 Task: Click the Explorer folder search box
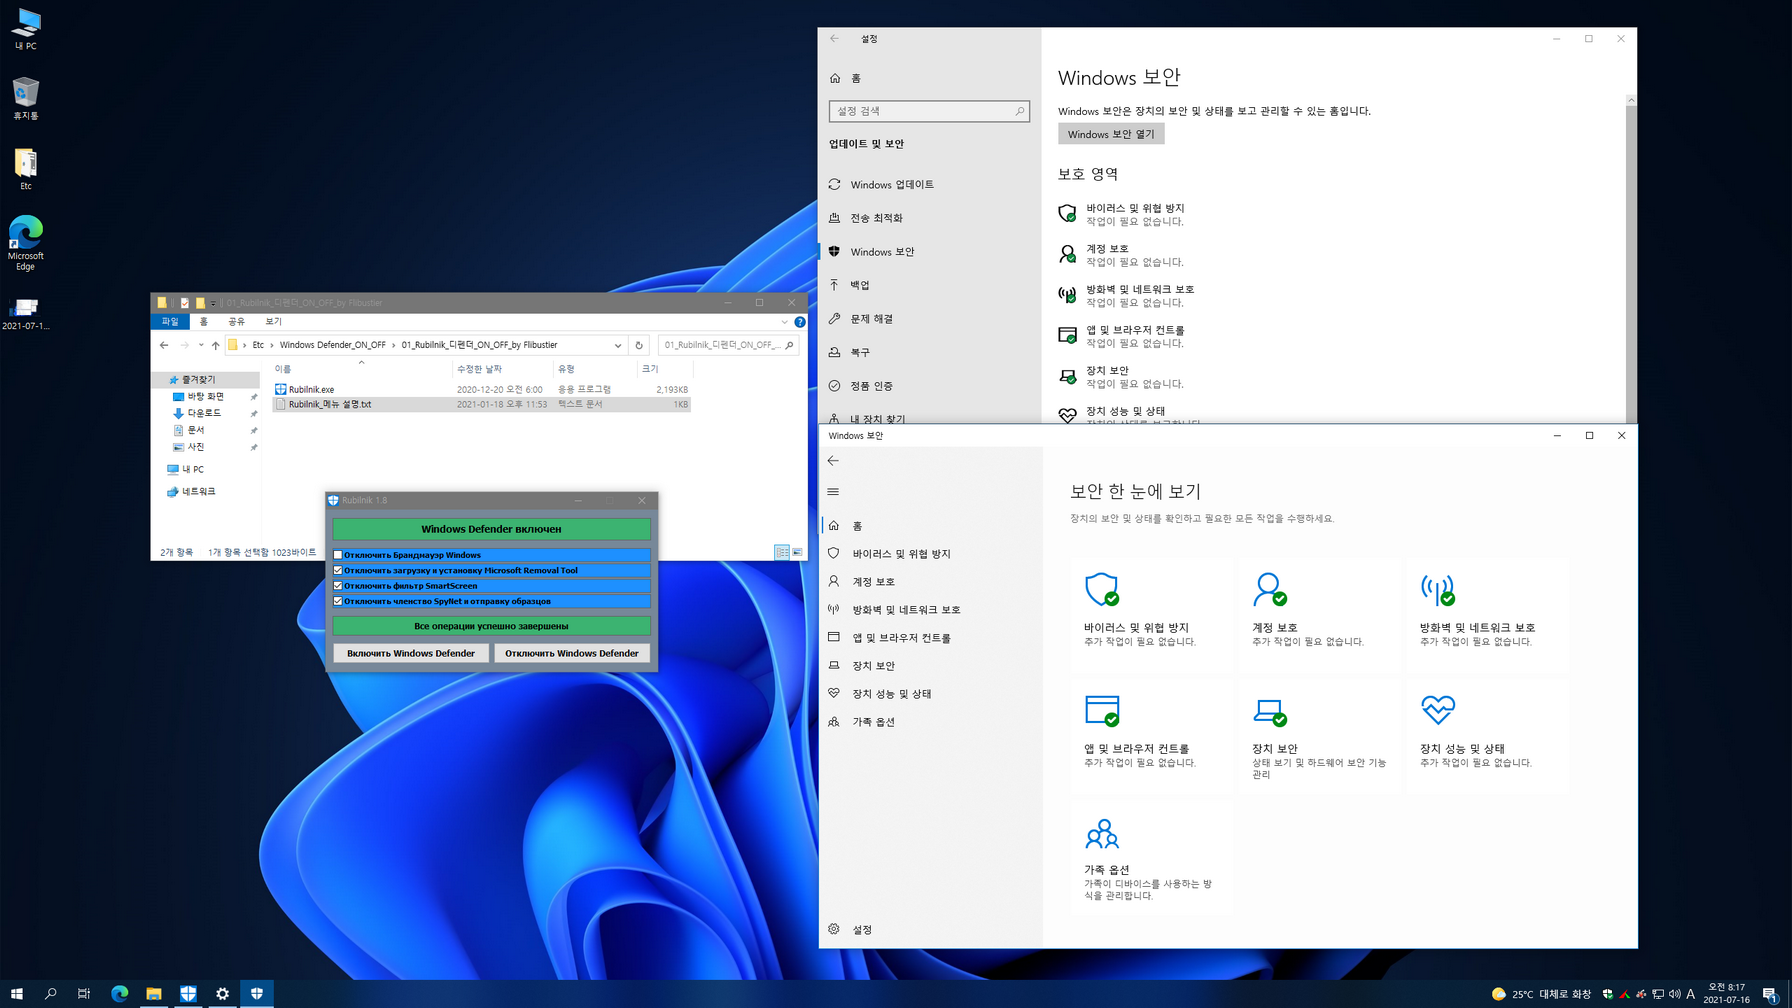[727, 345]
